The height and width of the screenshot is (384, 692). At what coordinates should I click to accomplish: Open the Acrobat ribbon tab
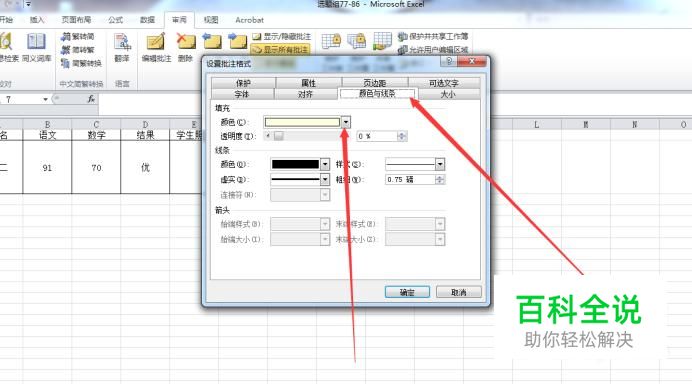point(249,20)
